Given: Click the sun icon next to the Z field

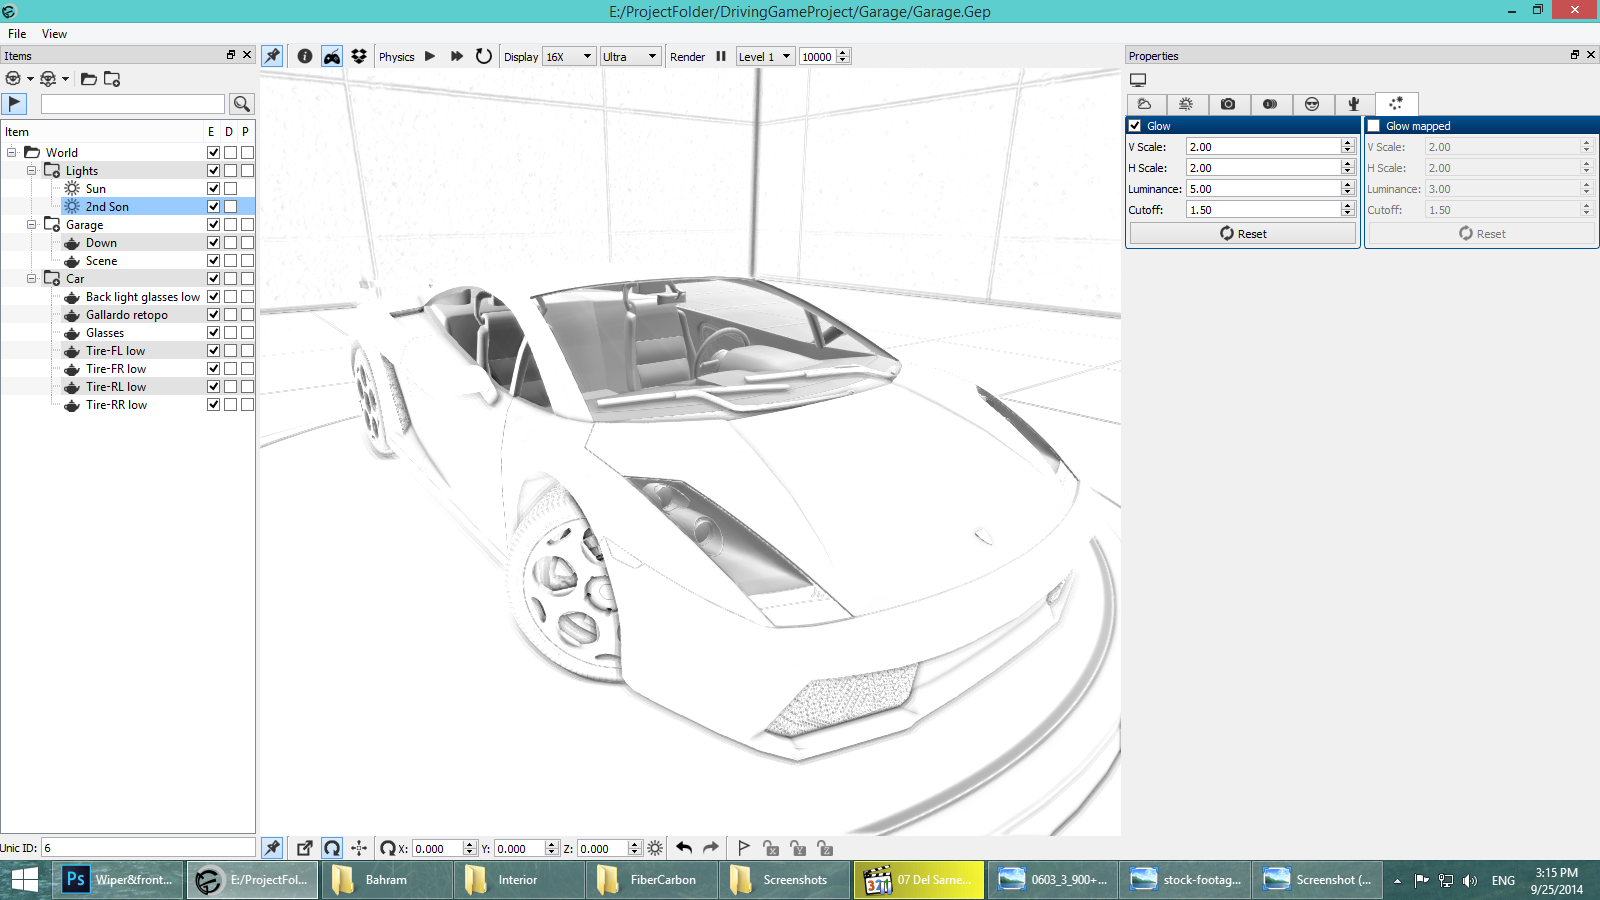Looking at the screenshot, I should 655,848.
